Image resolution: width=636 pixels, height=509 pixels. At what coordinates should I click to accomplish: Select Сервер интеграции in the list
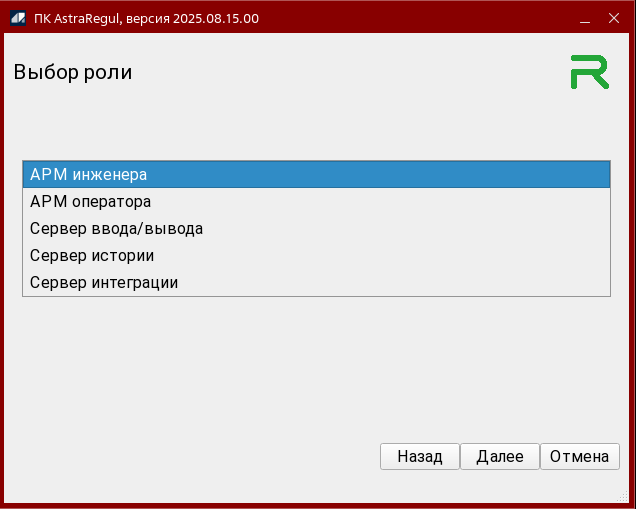[x=316, y=282]
